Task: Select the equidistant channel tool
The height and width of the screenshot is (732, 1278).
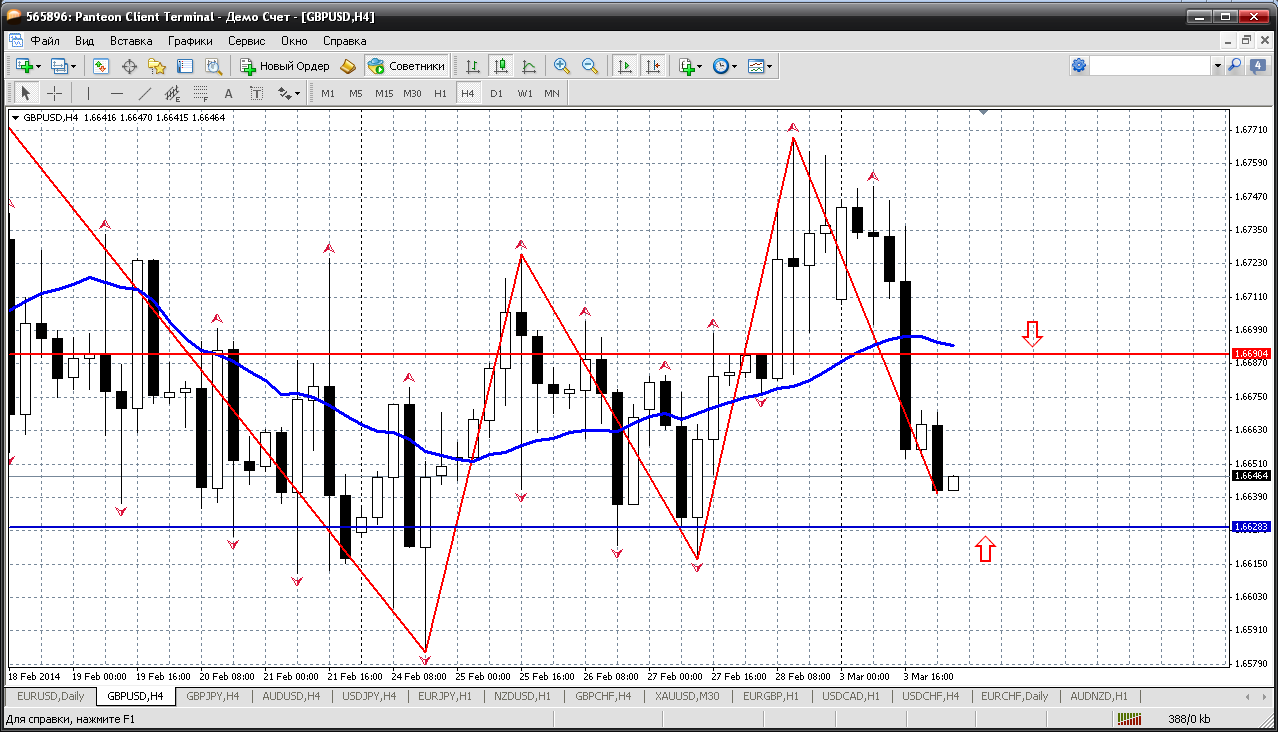Action: tap(172, 93)
